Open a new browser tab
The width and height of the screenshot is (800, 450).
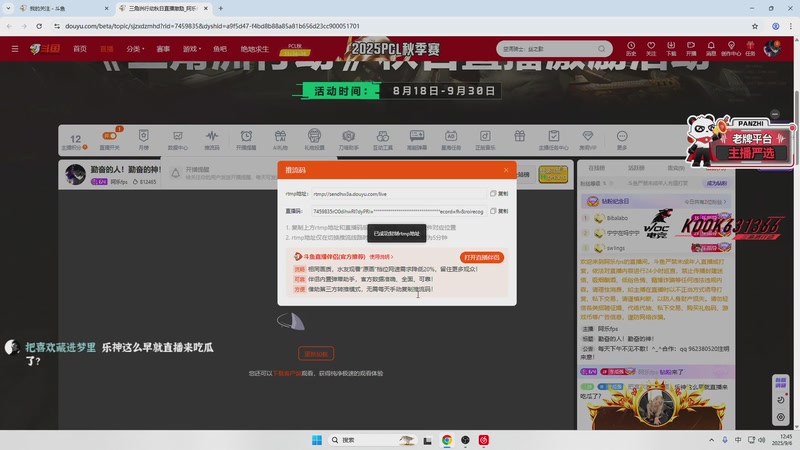click(220, 8)
